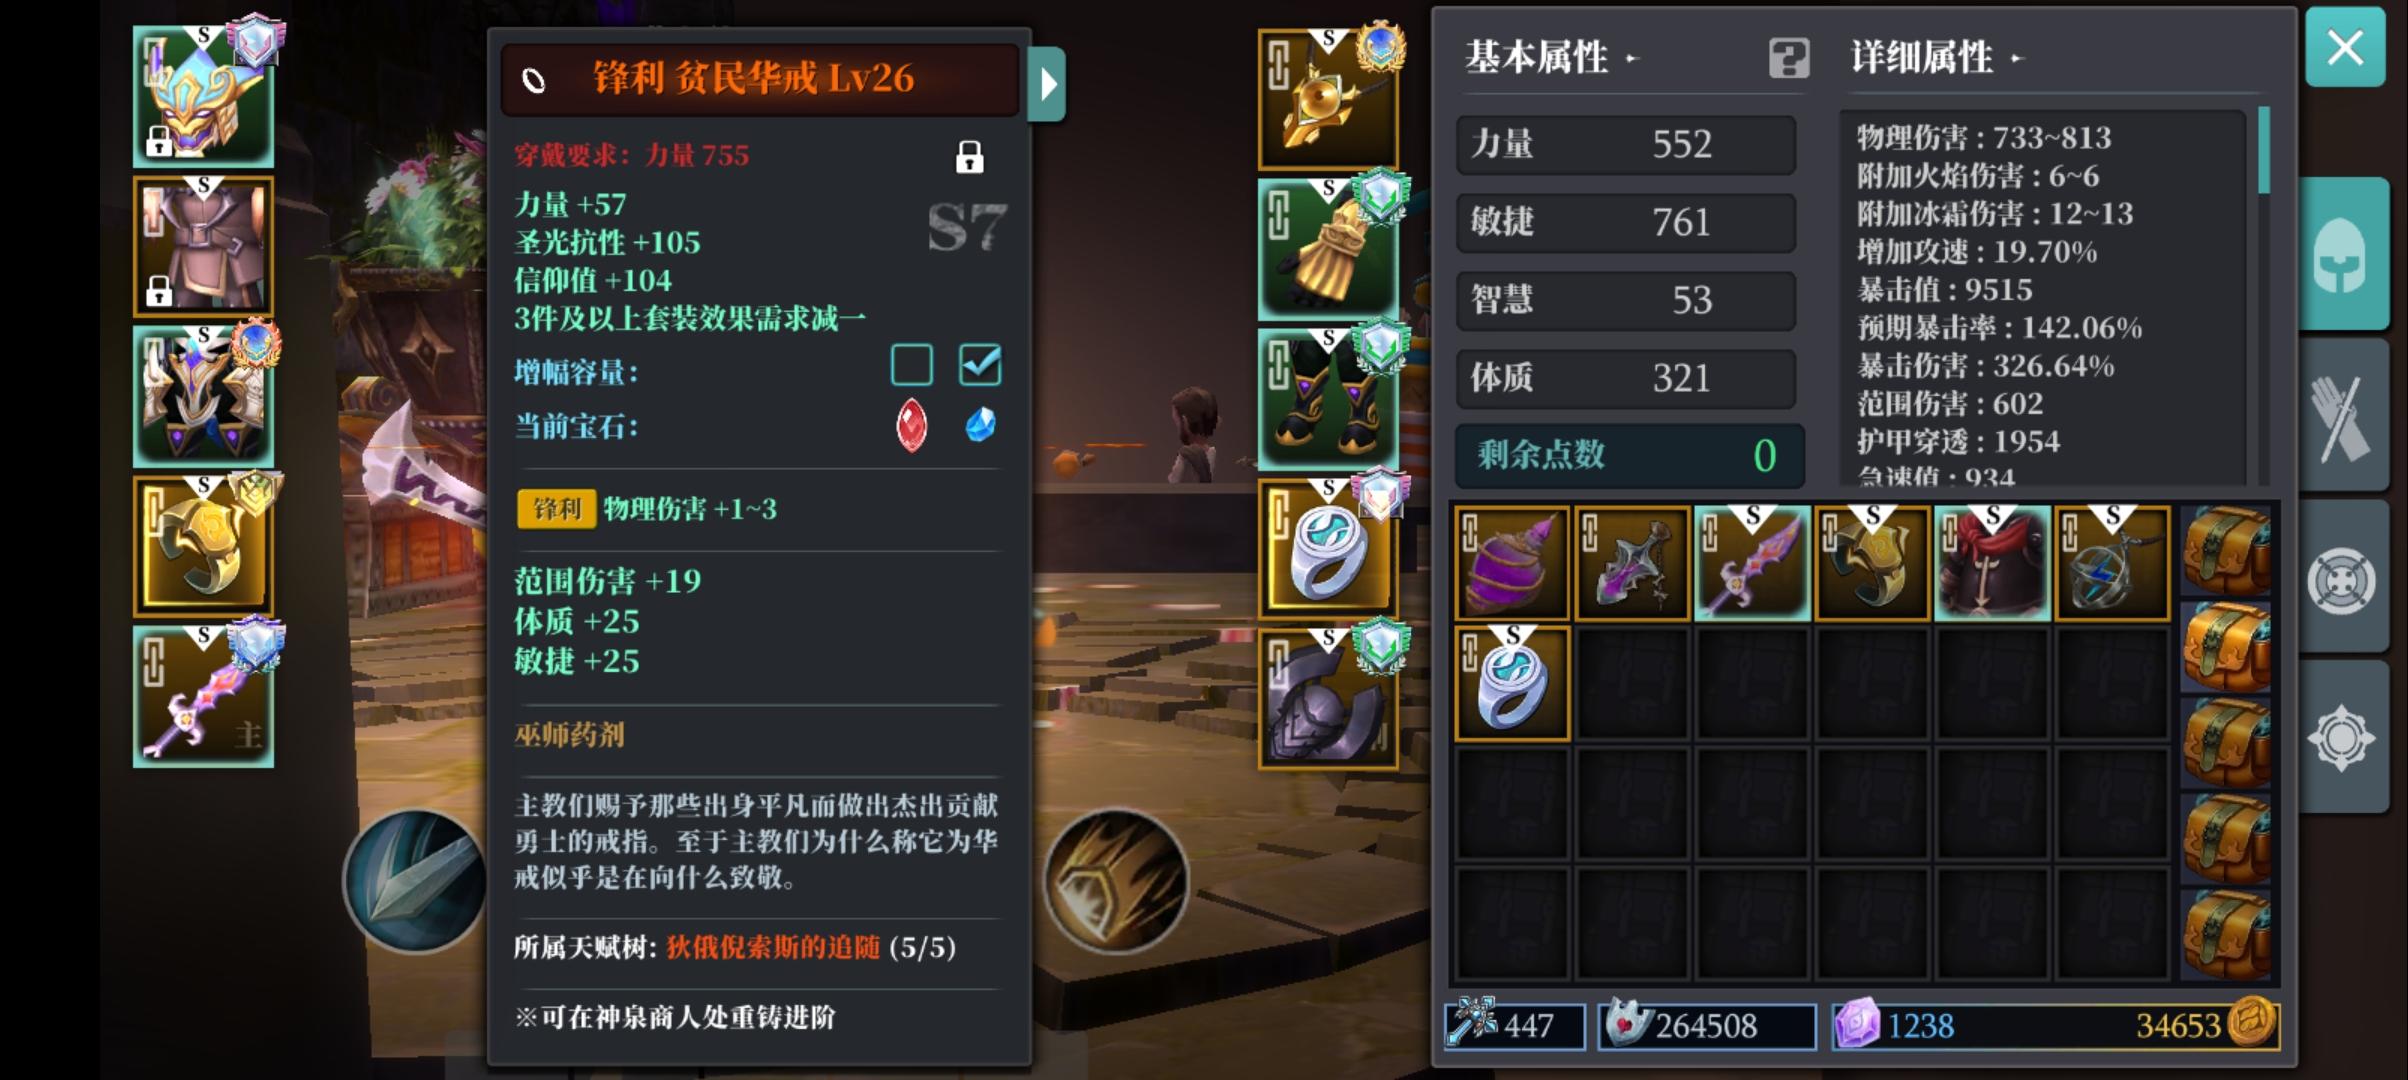2408x1080 pixels.
Task: Select the equipped helmet slot icon
Action: [204, 97]
